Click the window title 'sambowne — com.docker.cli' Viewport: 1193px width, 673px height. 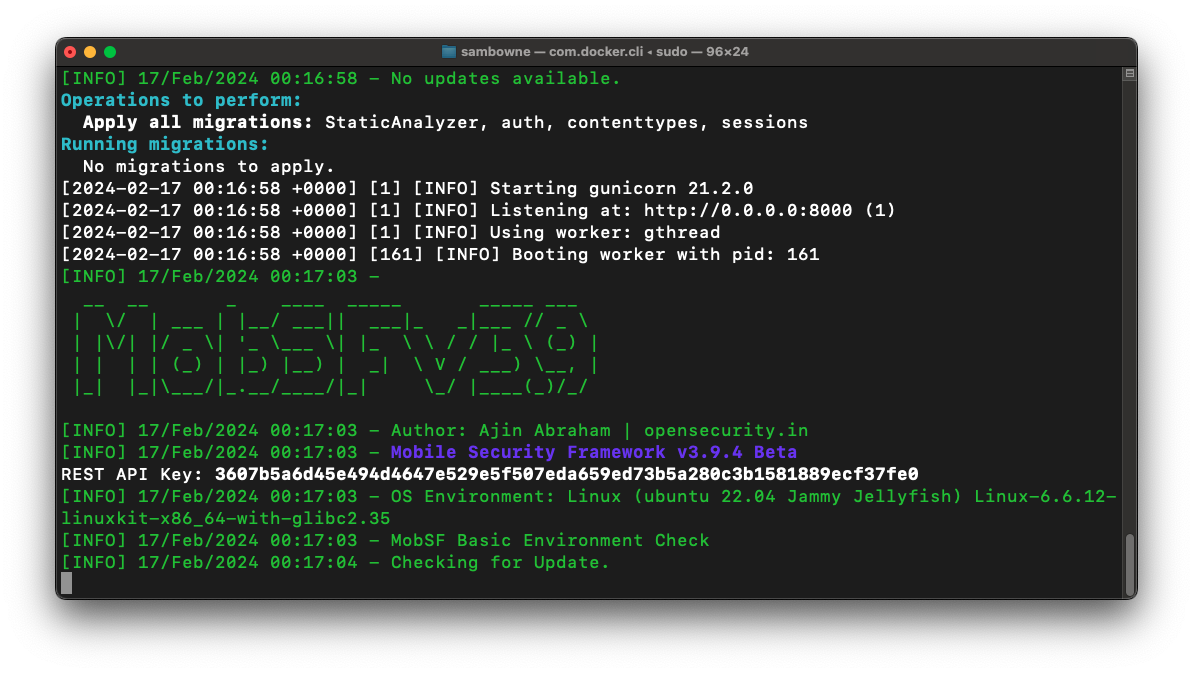click(552, 52)
